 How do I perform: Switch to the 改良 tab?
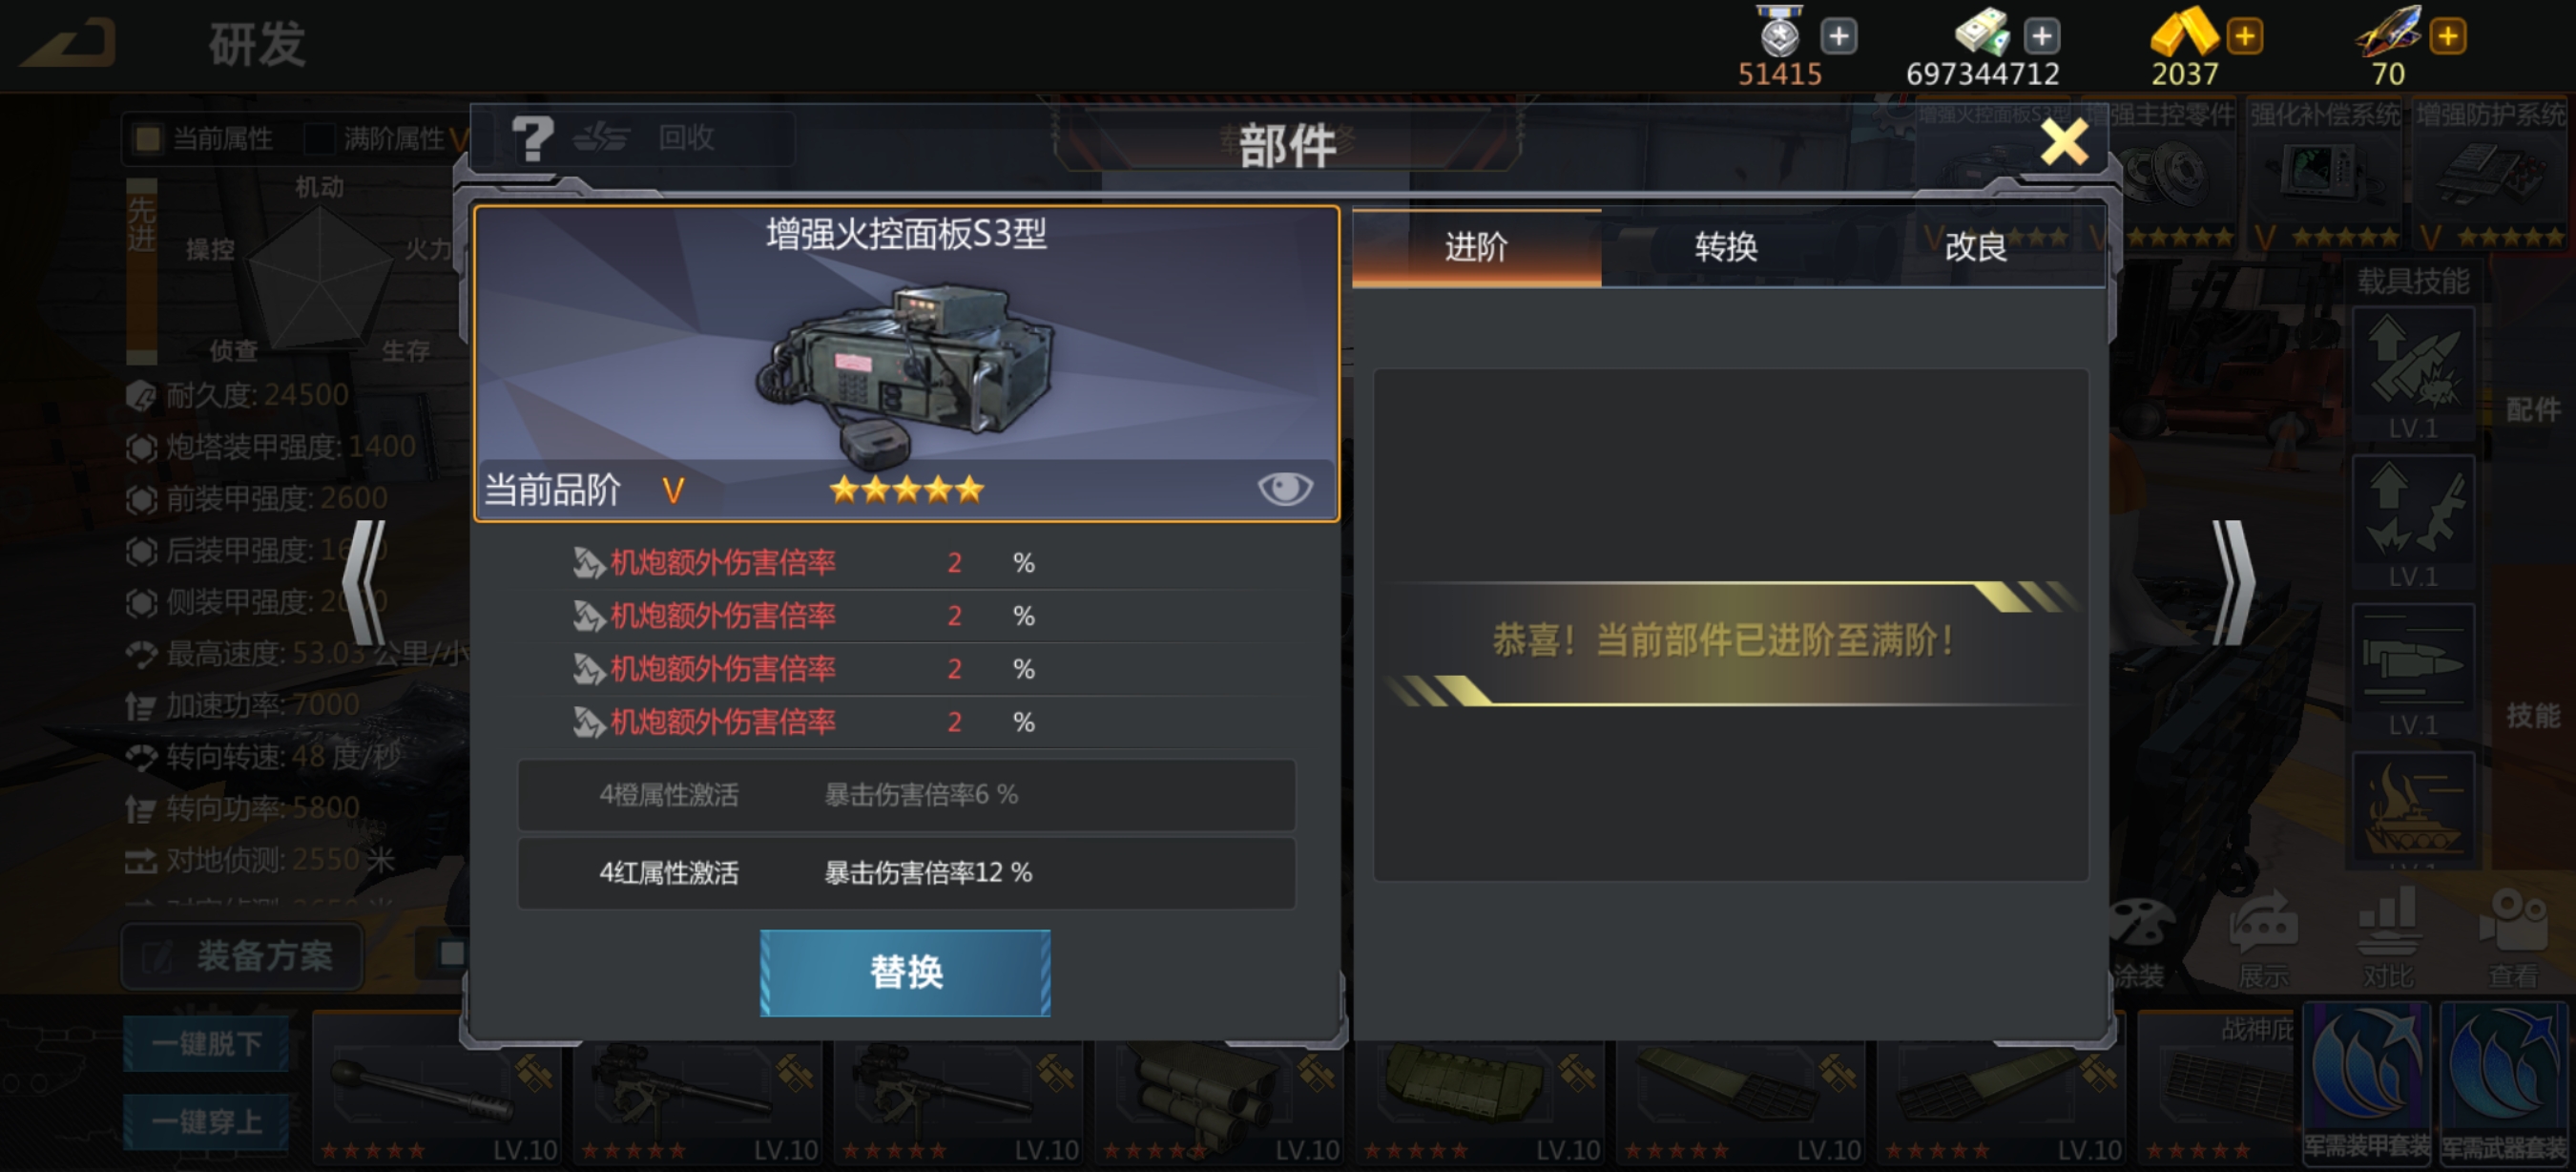(x=1975, y=247)
